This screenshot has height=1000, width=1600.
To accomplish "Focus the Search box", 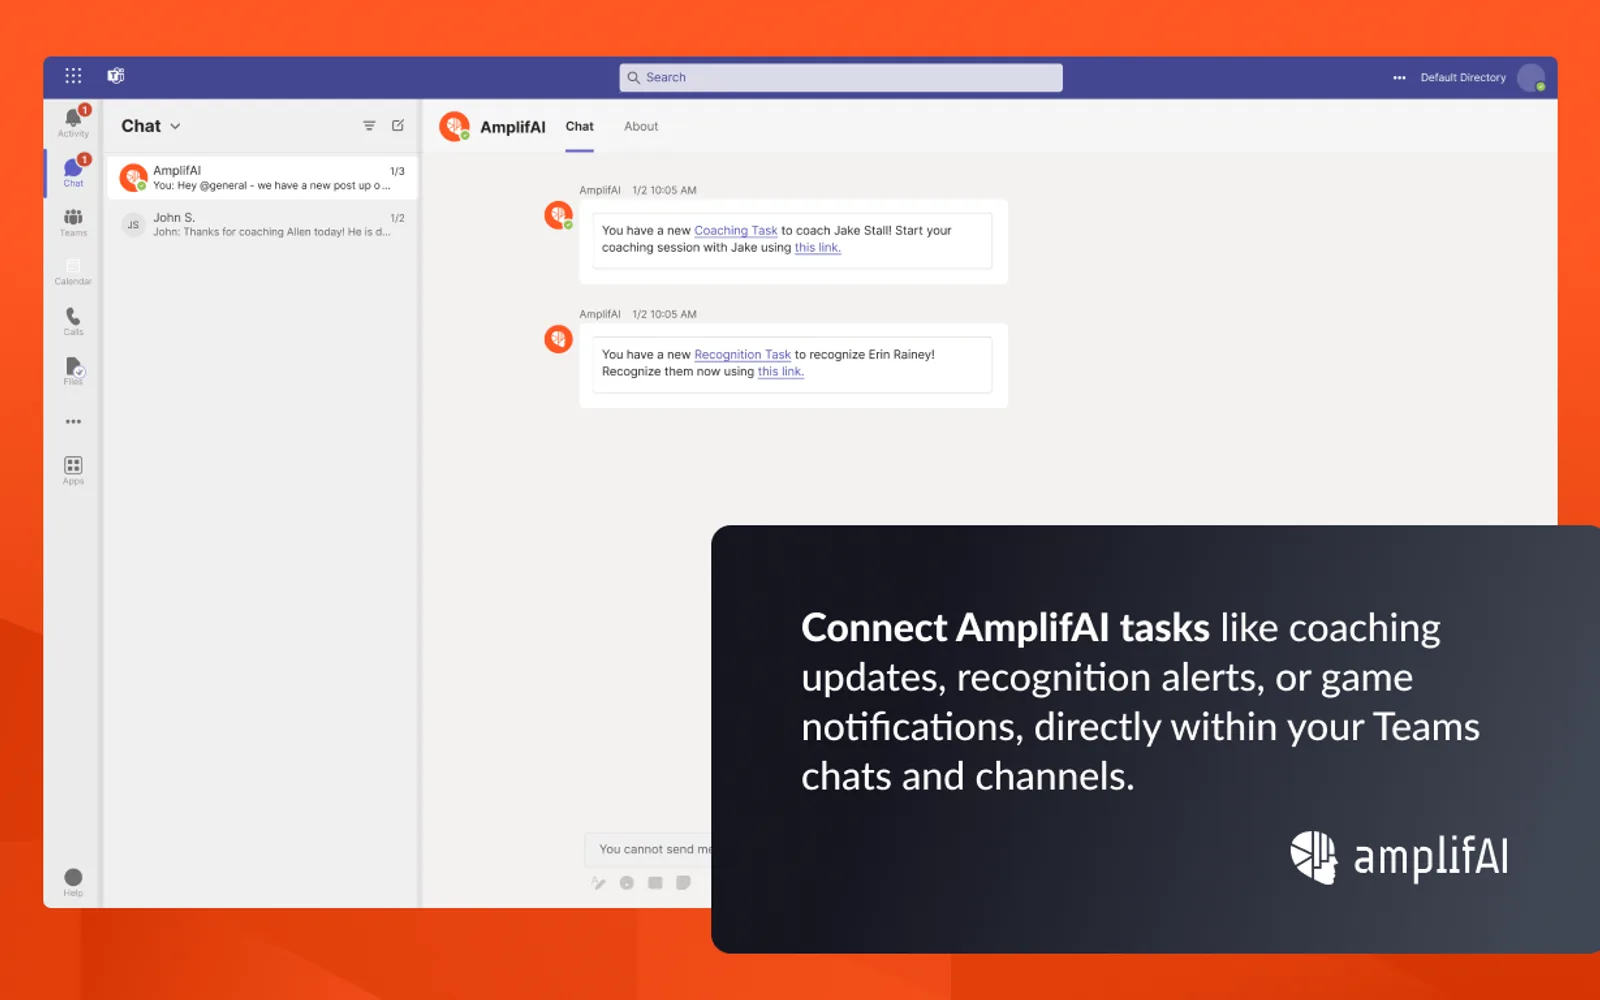I will pyautogui.click(x=840, y=77).
